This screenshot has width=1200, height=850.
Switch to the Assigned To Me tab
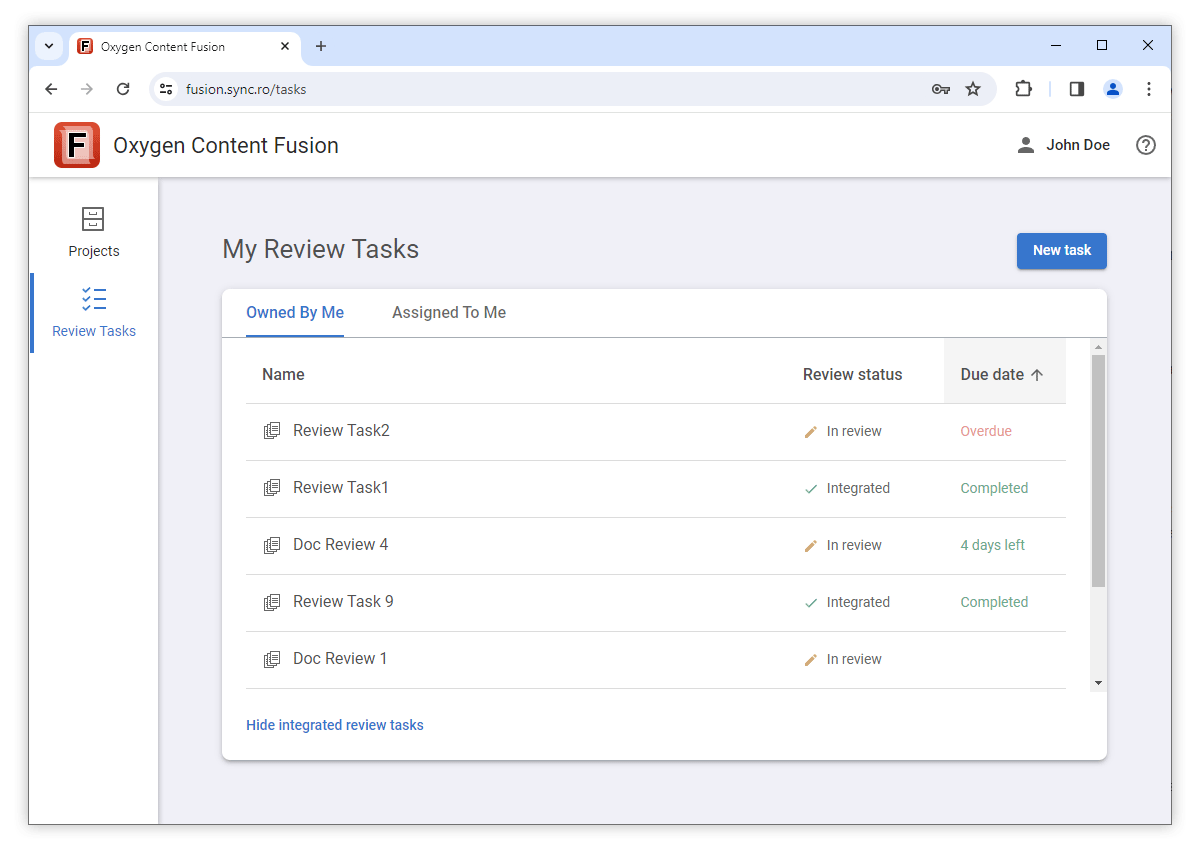click(448, 312)
